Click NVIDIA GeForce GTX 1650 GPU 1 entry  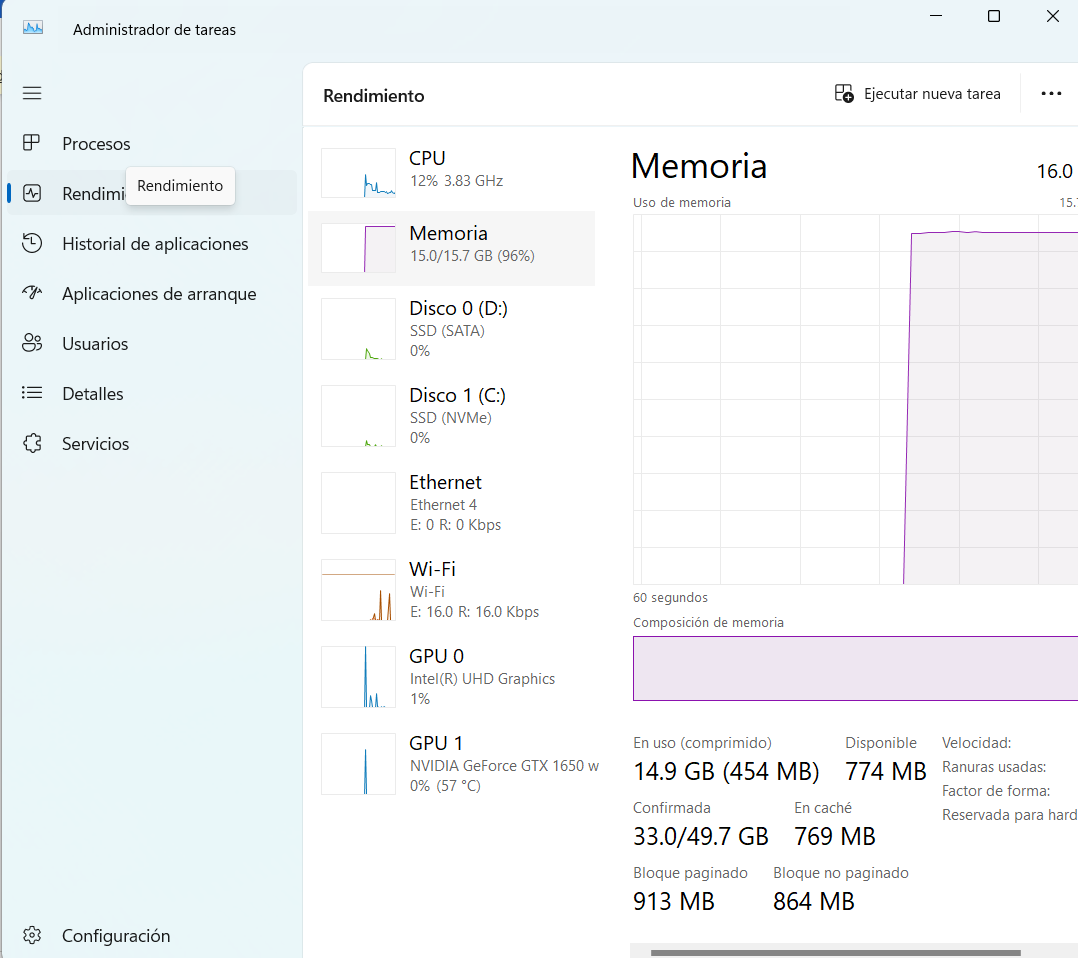tap(452, 764)
